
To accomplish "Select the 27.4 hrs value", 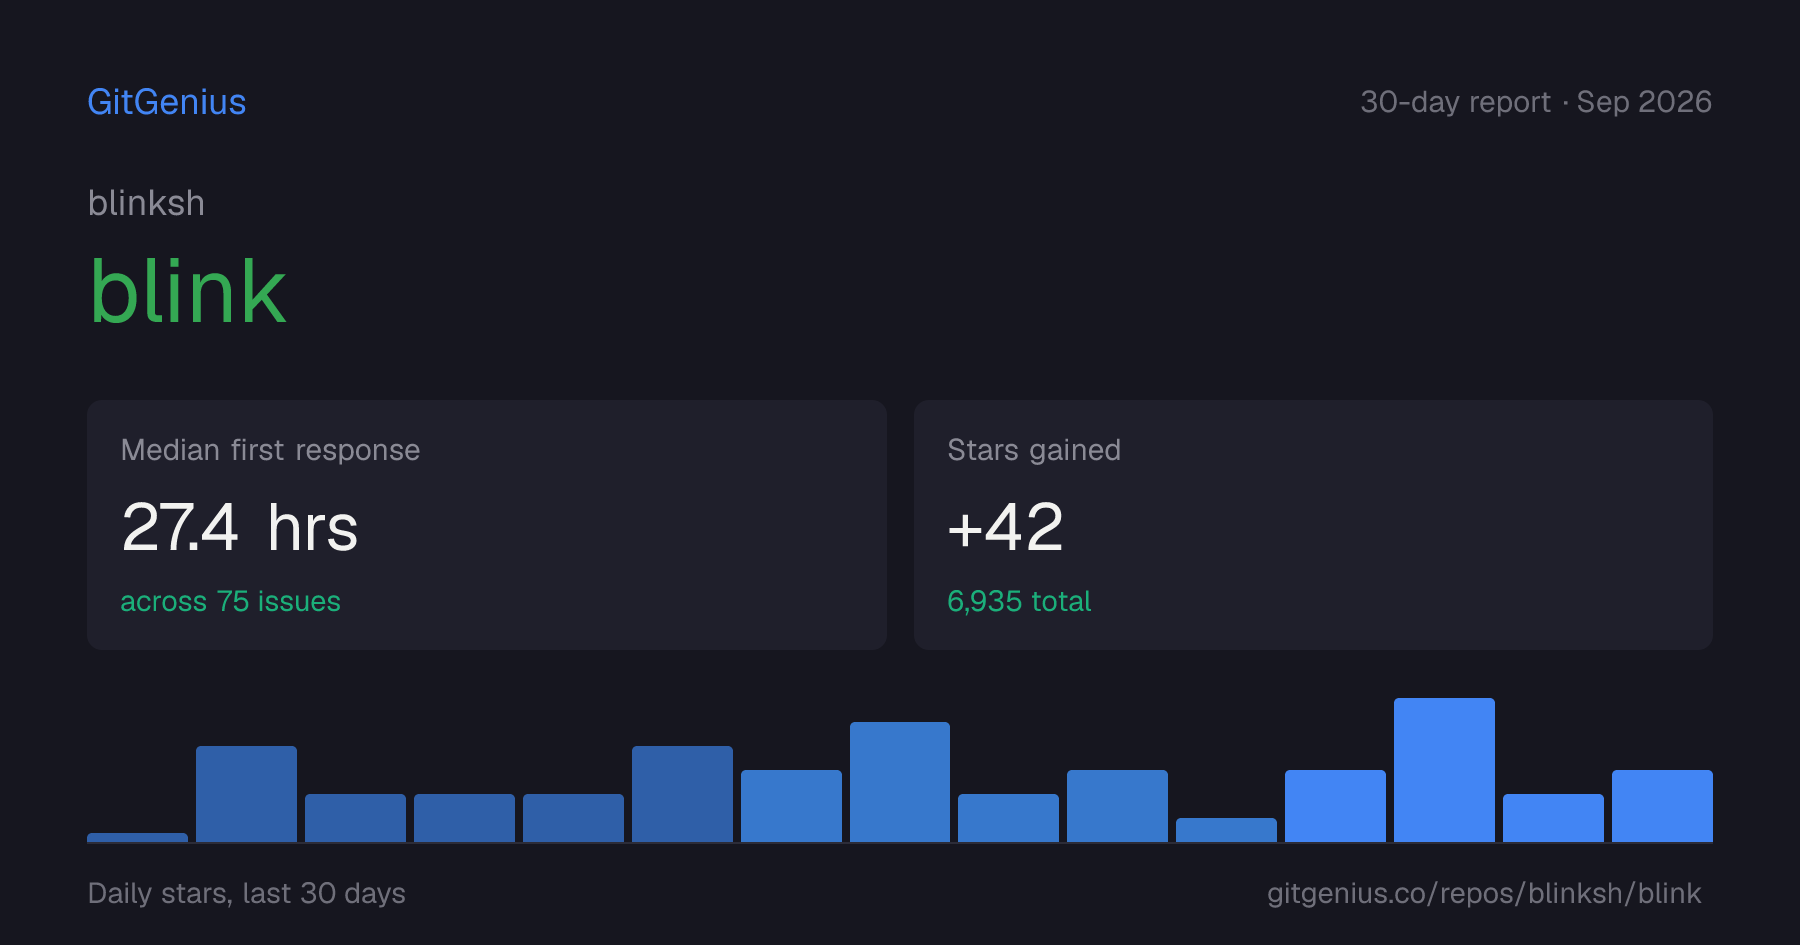I will point(239,527).
